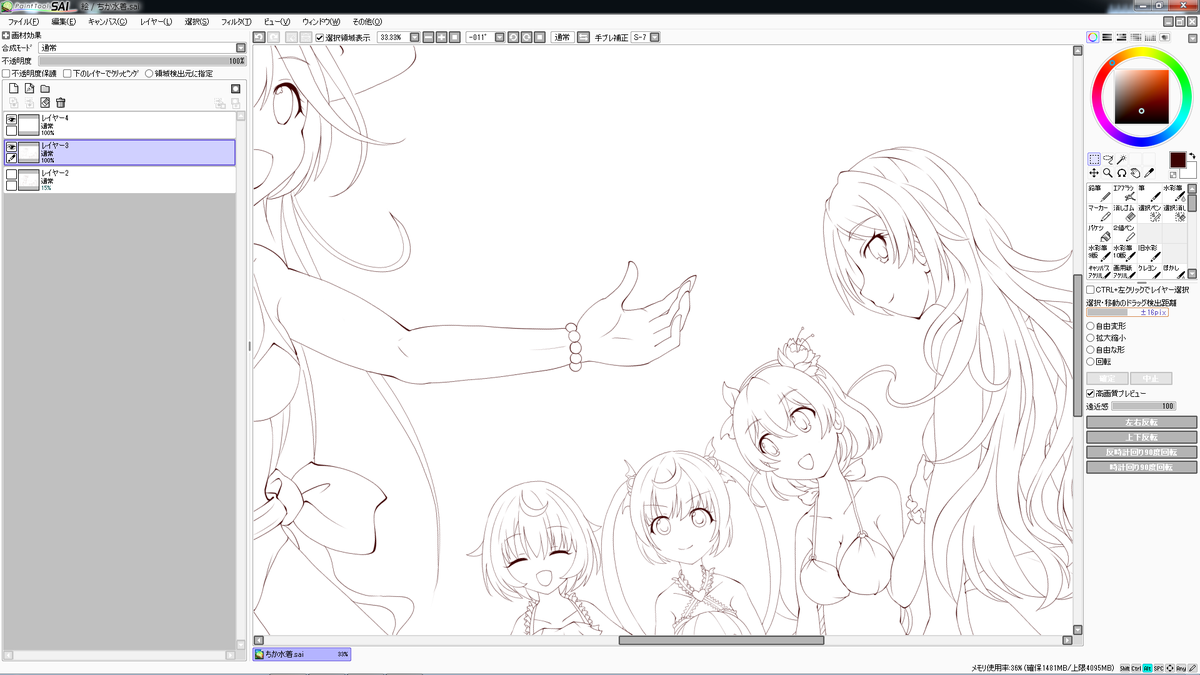1200x675 pixels.
Task: Click the 上下反転 button
Action: [1141, 437]
